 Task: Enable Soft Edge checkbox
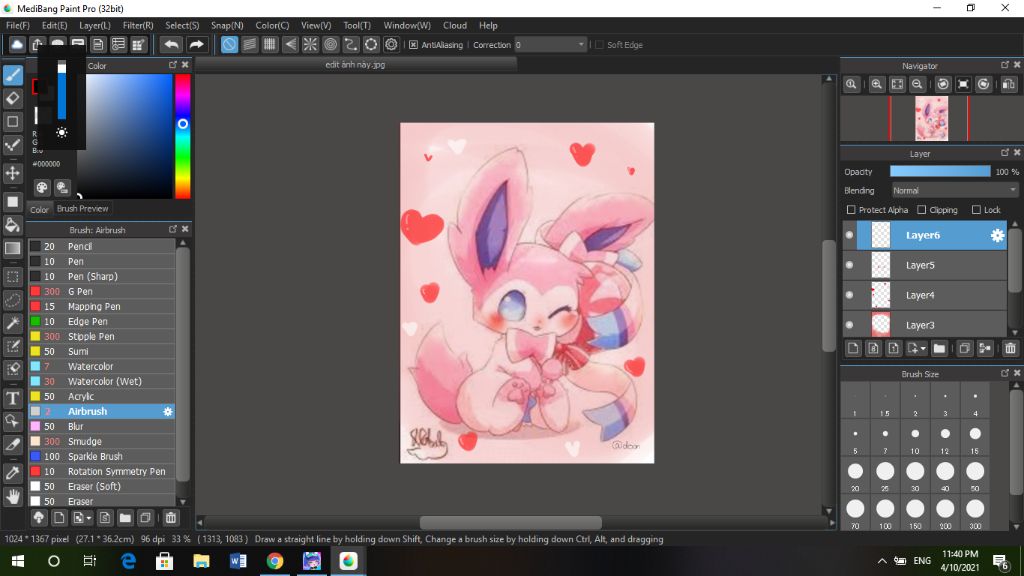pos(599,45)
